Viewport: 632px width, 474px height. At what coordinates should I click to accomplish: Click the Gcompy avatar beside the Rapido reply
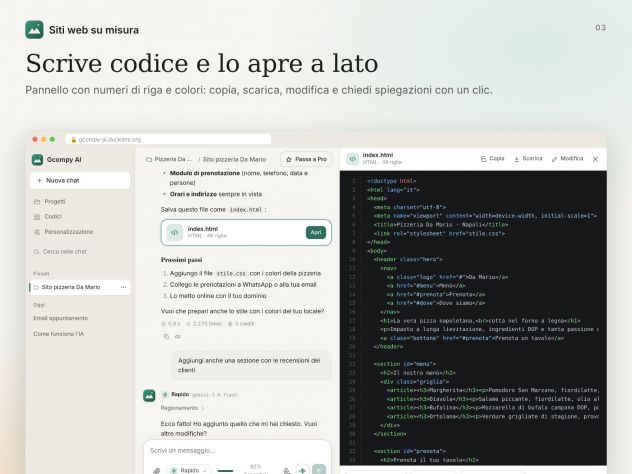149,395
